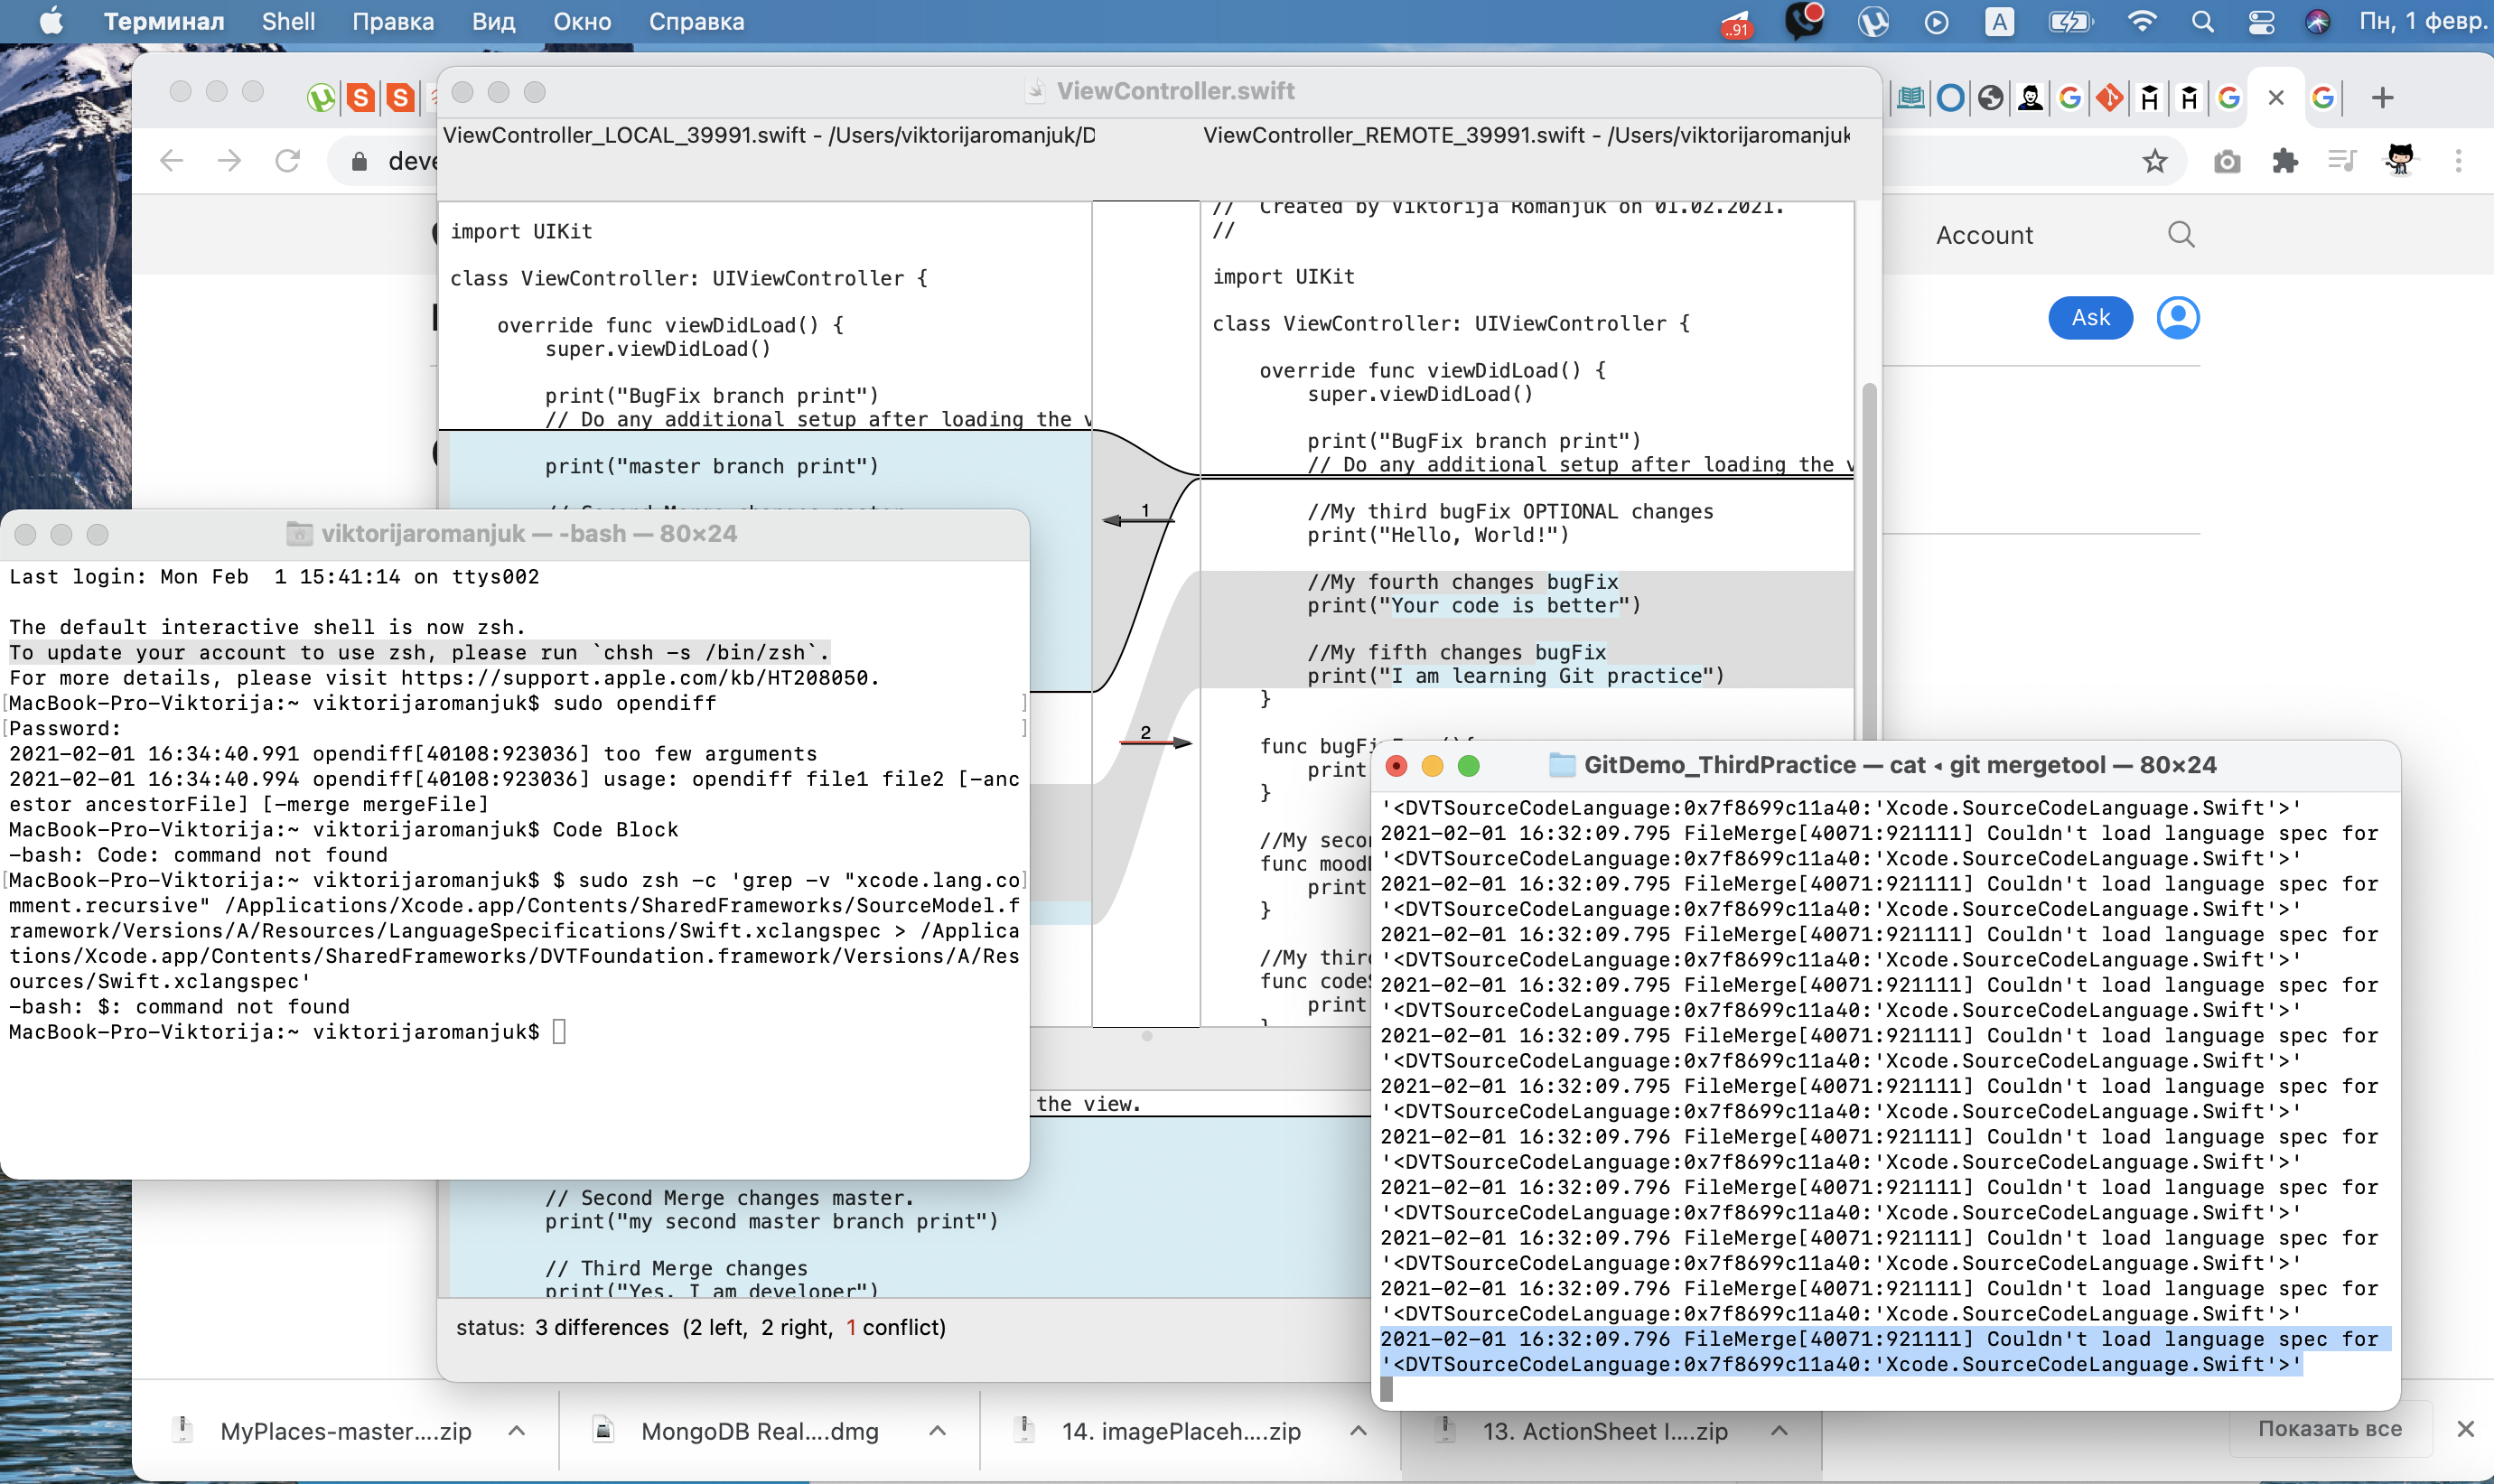Expand options for MyPlaces-master zip download
This screenshot has height=1484, width=2494.
[517, 1431]
